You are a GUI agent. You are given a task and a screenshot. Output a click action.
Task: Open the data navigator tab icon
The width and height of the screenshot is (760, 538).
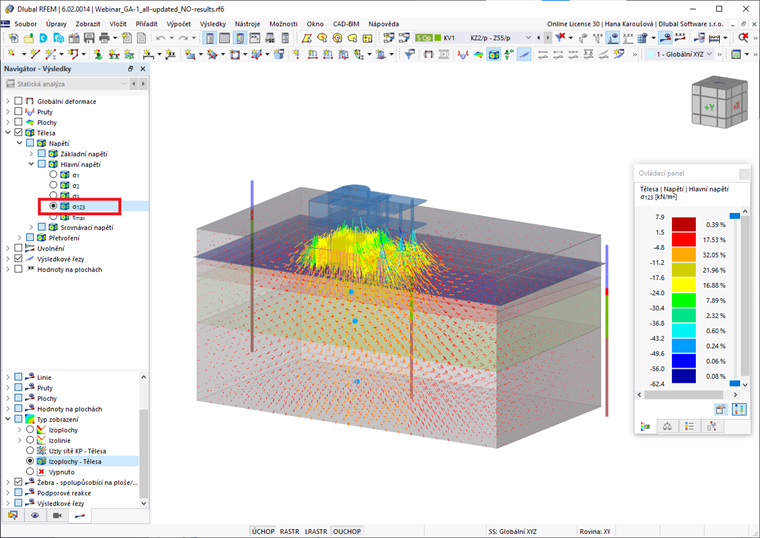(x=13, y=515)
